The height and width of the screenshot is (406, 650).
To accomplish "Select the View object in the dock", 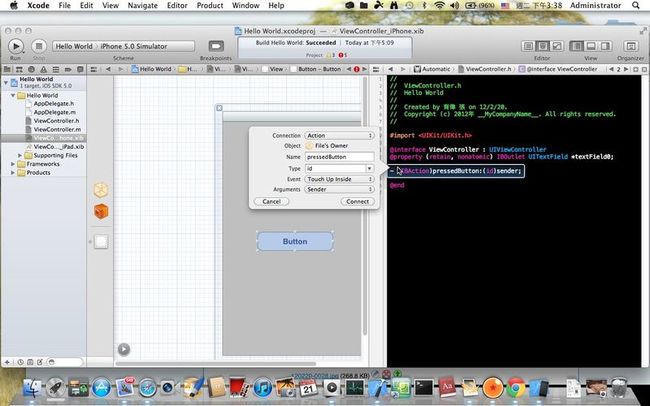I will 101,241.
